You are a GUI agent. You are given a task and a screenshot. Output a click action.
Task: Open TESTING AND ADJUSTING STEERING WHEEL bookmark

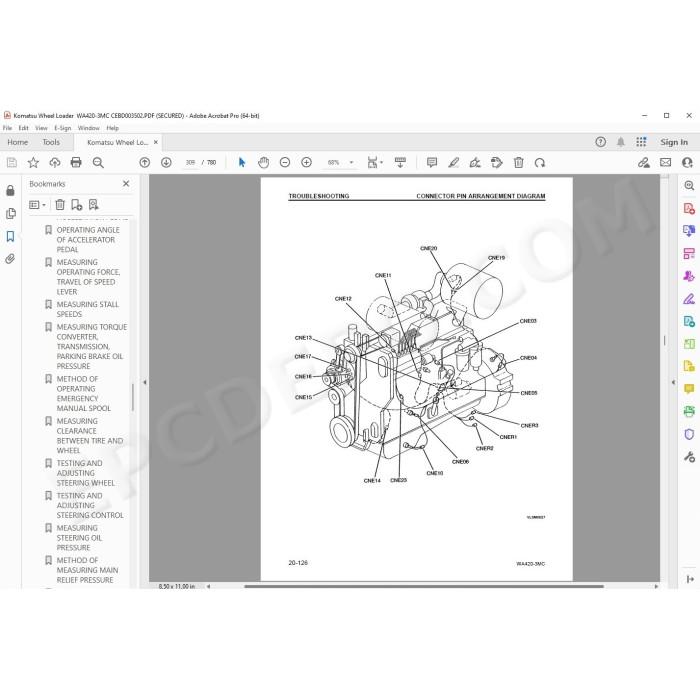[85, 473]
